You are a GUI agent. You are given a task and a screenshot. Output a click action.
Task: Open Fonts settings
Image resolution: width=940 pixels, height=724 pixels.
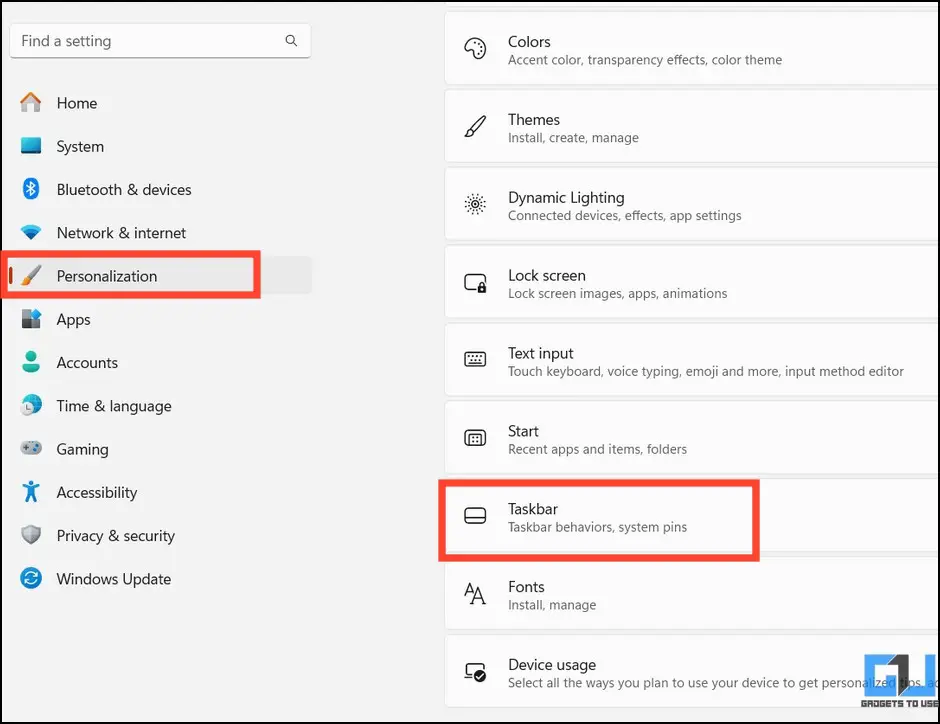[x=692, y=594]
